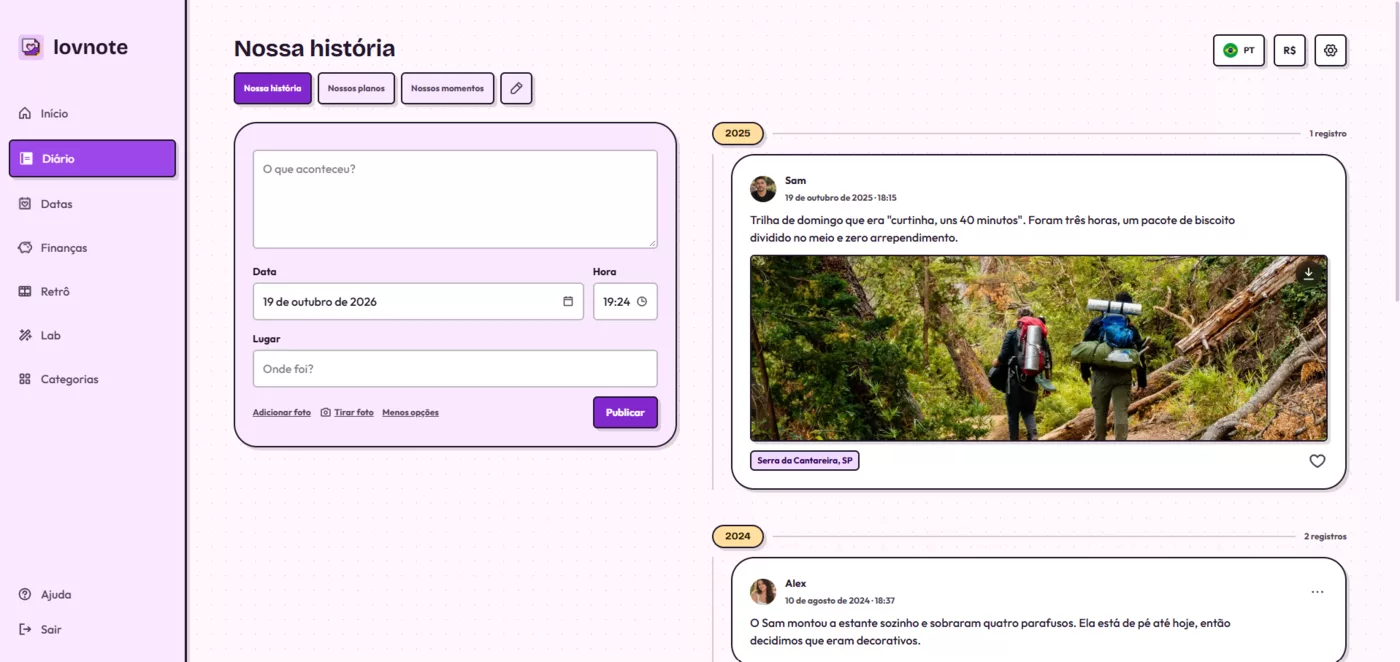Click the lovnote logo icon

(x=31, y=47)
